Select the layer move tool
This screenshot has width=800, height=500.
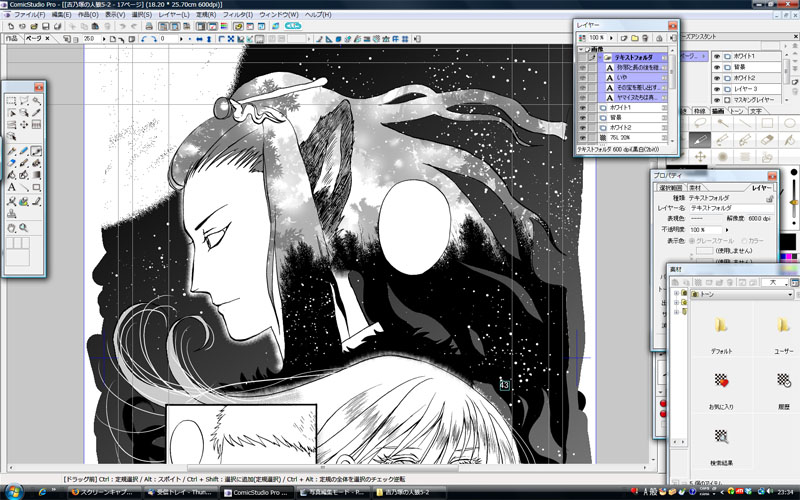pos(24,124)
